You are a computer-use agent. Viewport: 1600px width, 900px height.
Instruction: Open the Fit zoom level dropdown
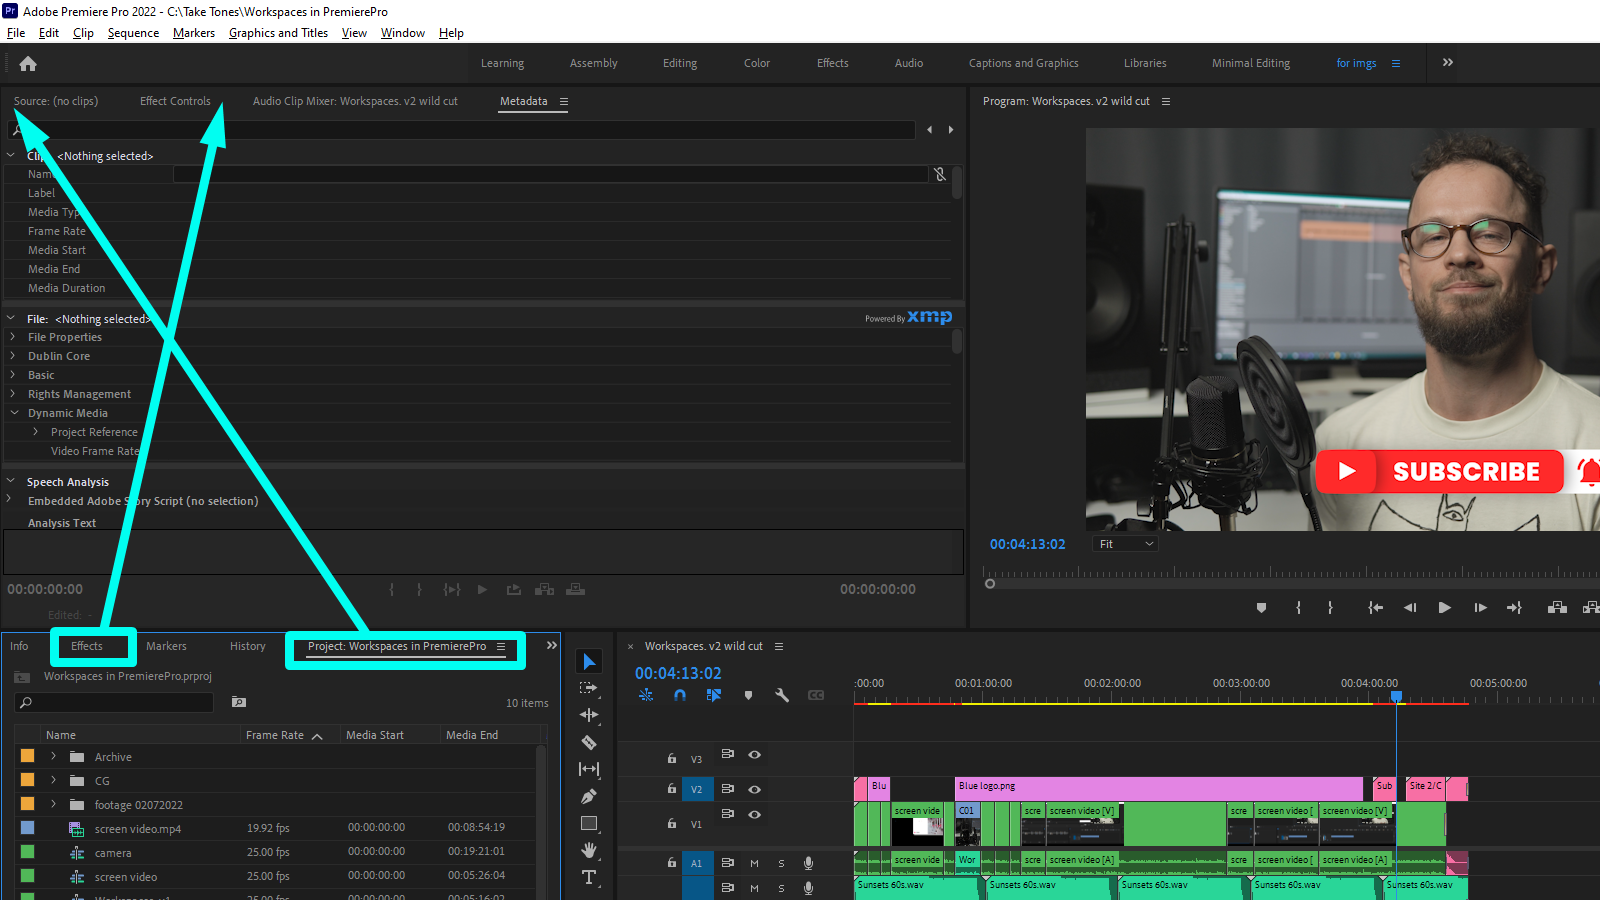[1126, 544]
